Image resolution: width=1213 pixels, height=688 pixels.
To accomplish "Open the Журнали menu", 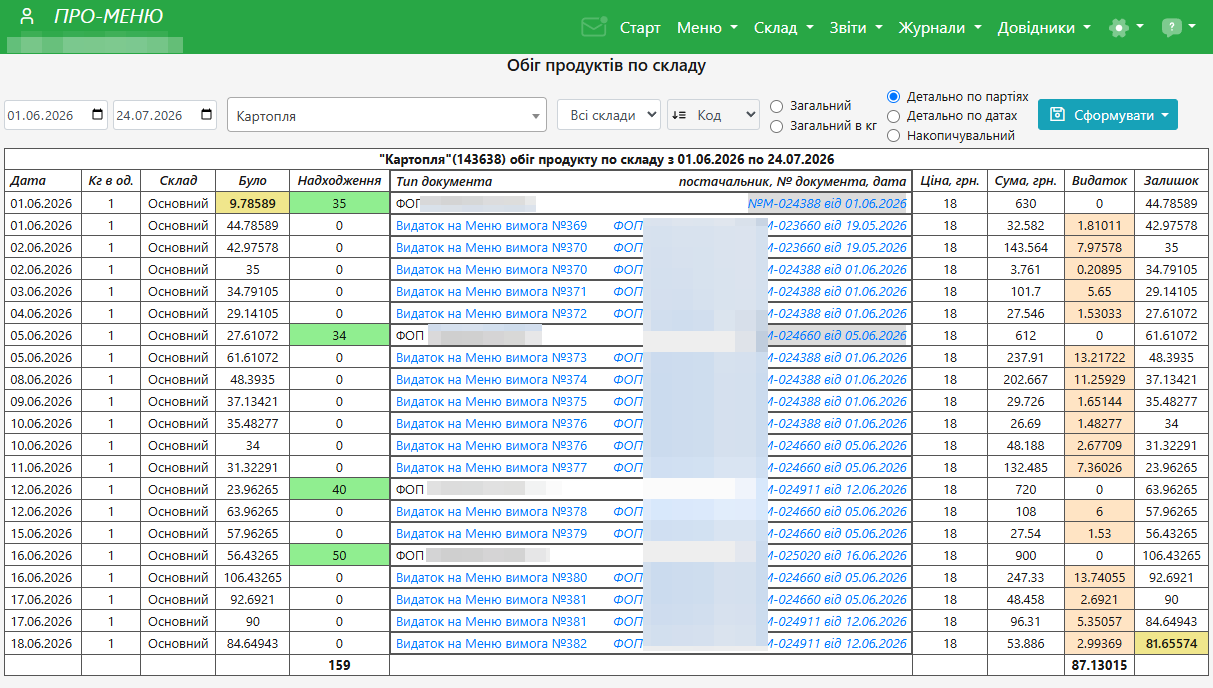I will click(x=940, y=28).
